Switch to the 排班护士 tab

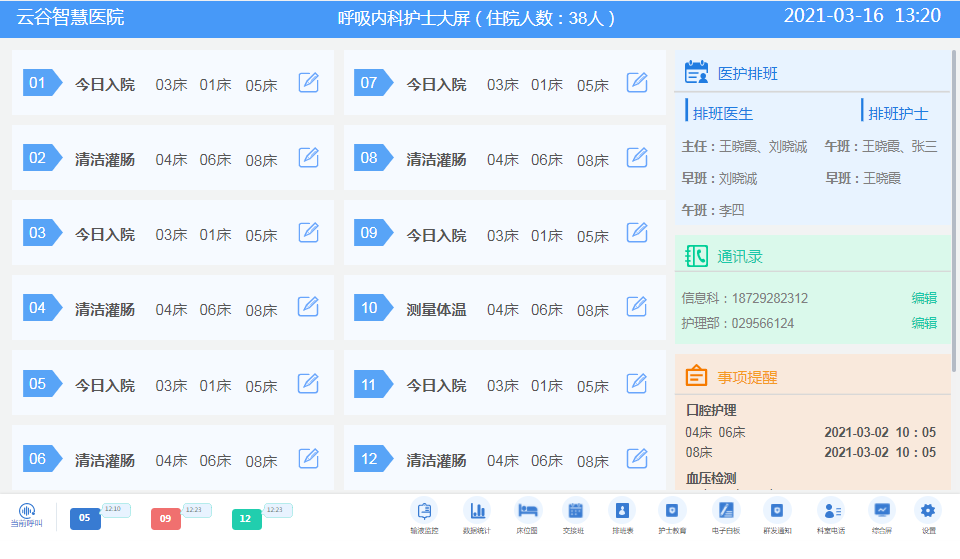pyautogui.click(x=897, y=113)
